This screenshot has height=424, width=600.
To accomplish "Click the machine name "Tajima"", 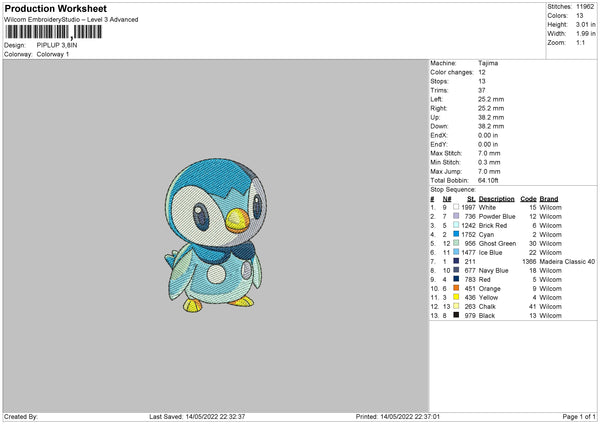I will [488, 63].
